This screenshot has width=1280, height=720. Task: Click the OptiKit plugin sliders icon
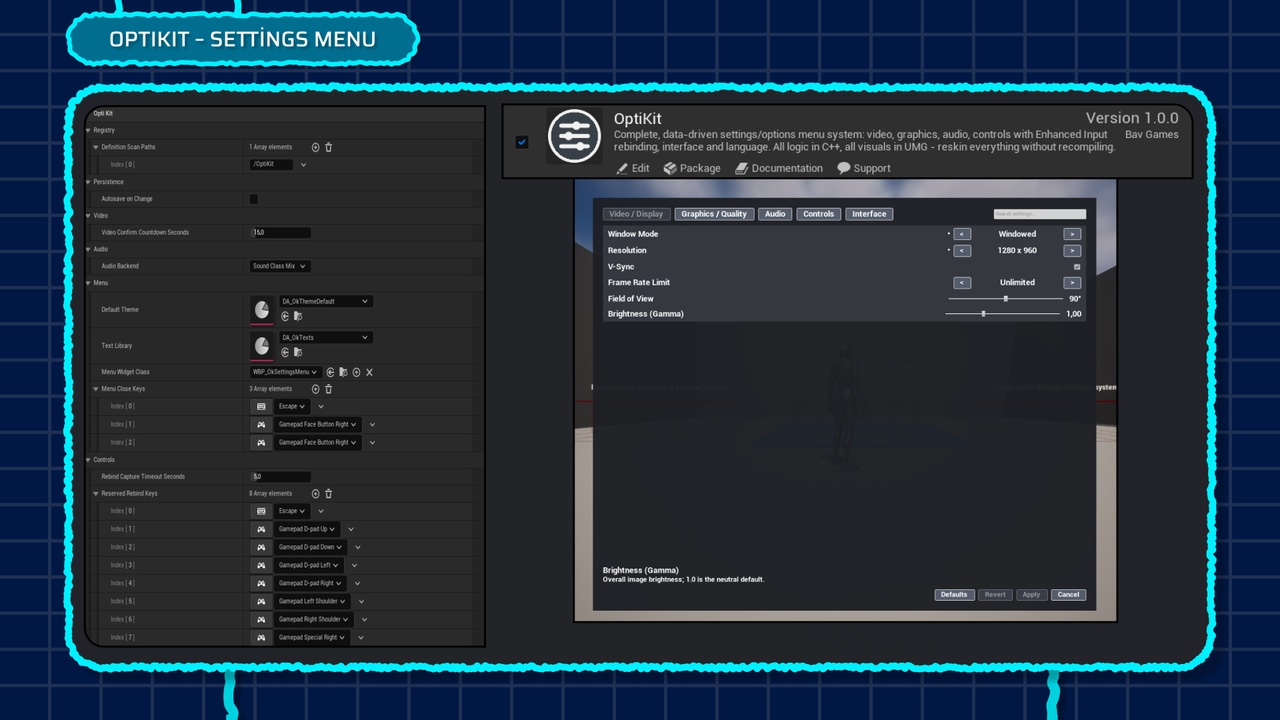coord(574,136)
